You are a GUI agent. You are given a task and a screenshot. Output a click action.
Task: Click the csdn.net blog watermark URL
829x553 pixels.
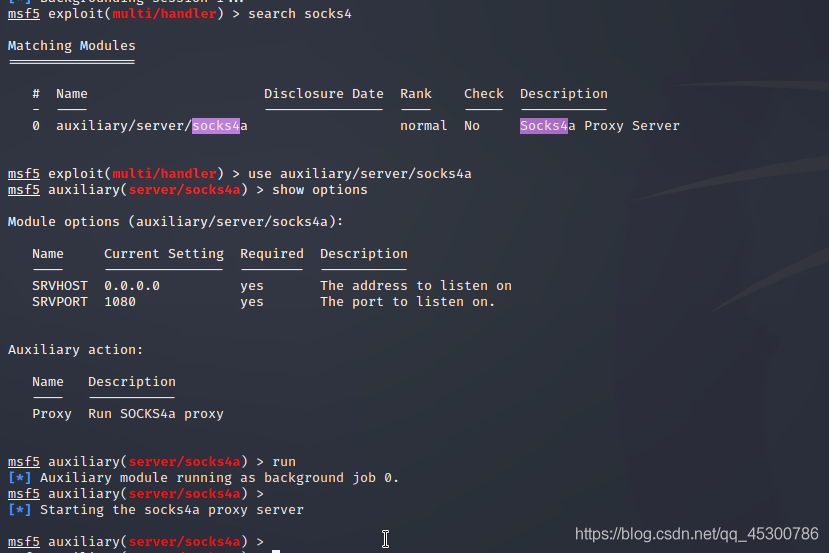[x=696, y=534]
